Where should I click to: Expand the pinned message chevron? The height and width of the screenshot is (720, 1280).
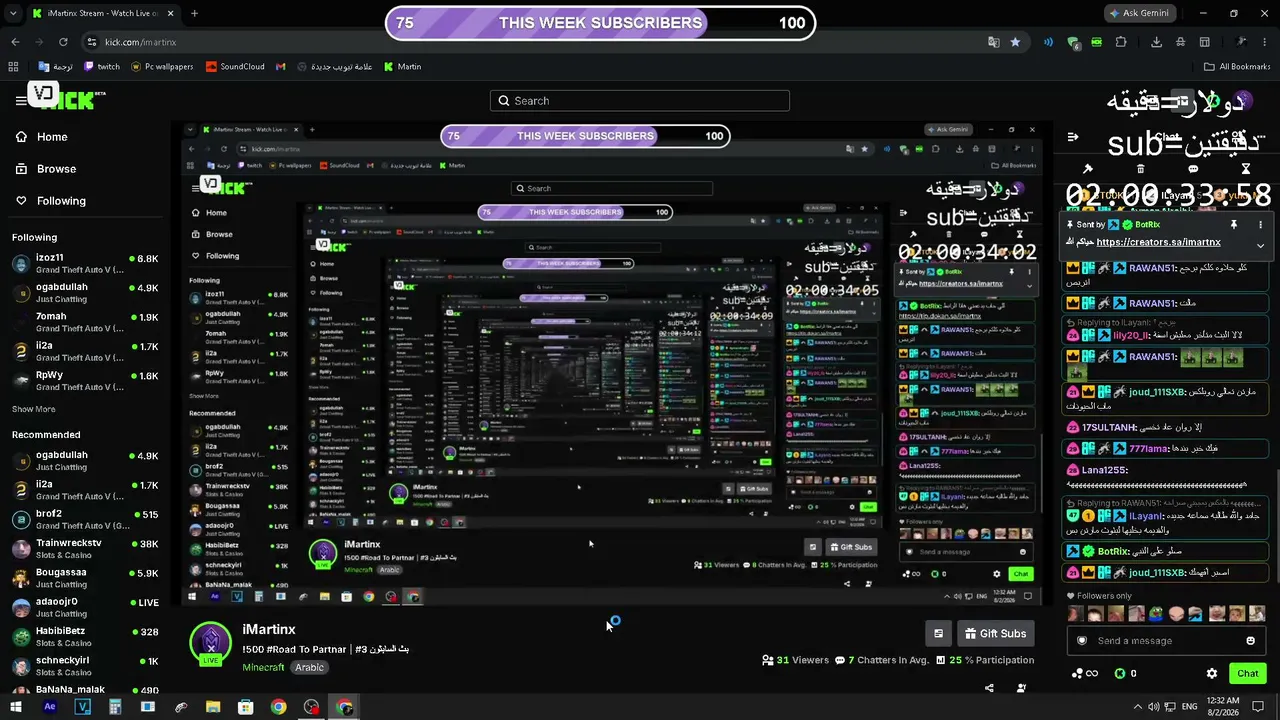[1260, 245]
